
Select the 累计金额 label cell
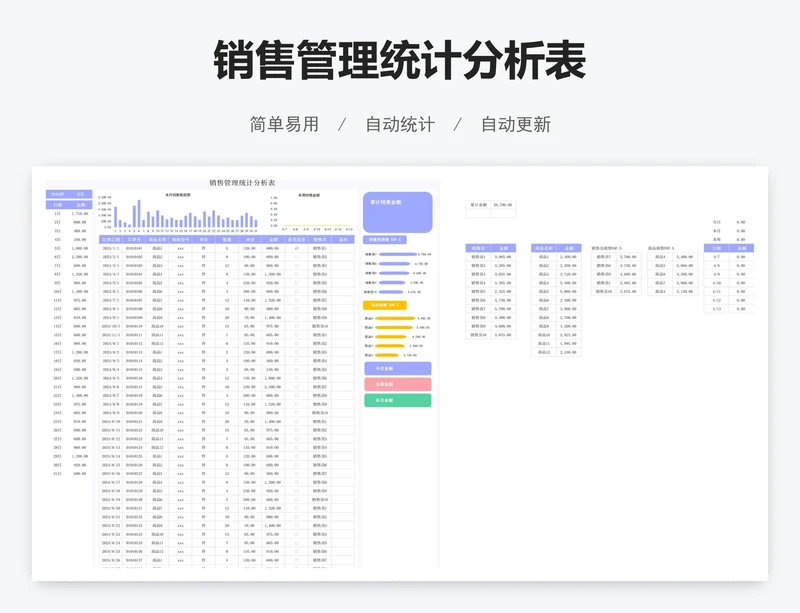(x=478, y=205)
